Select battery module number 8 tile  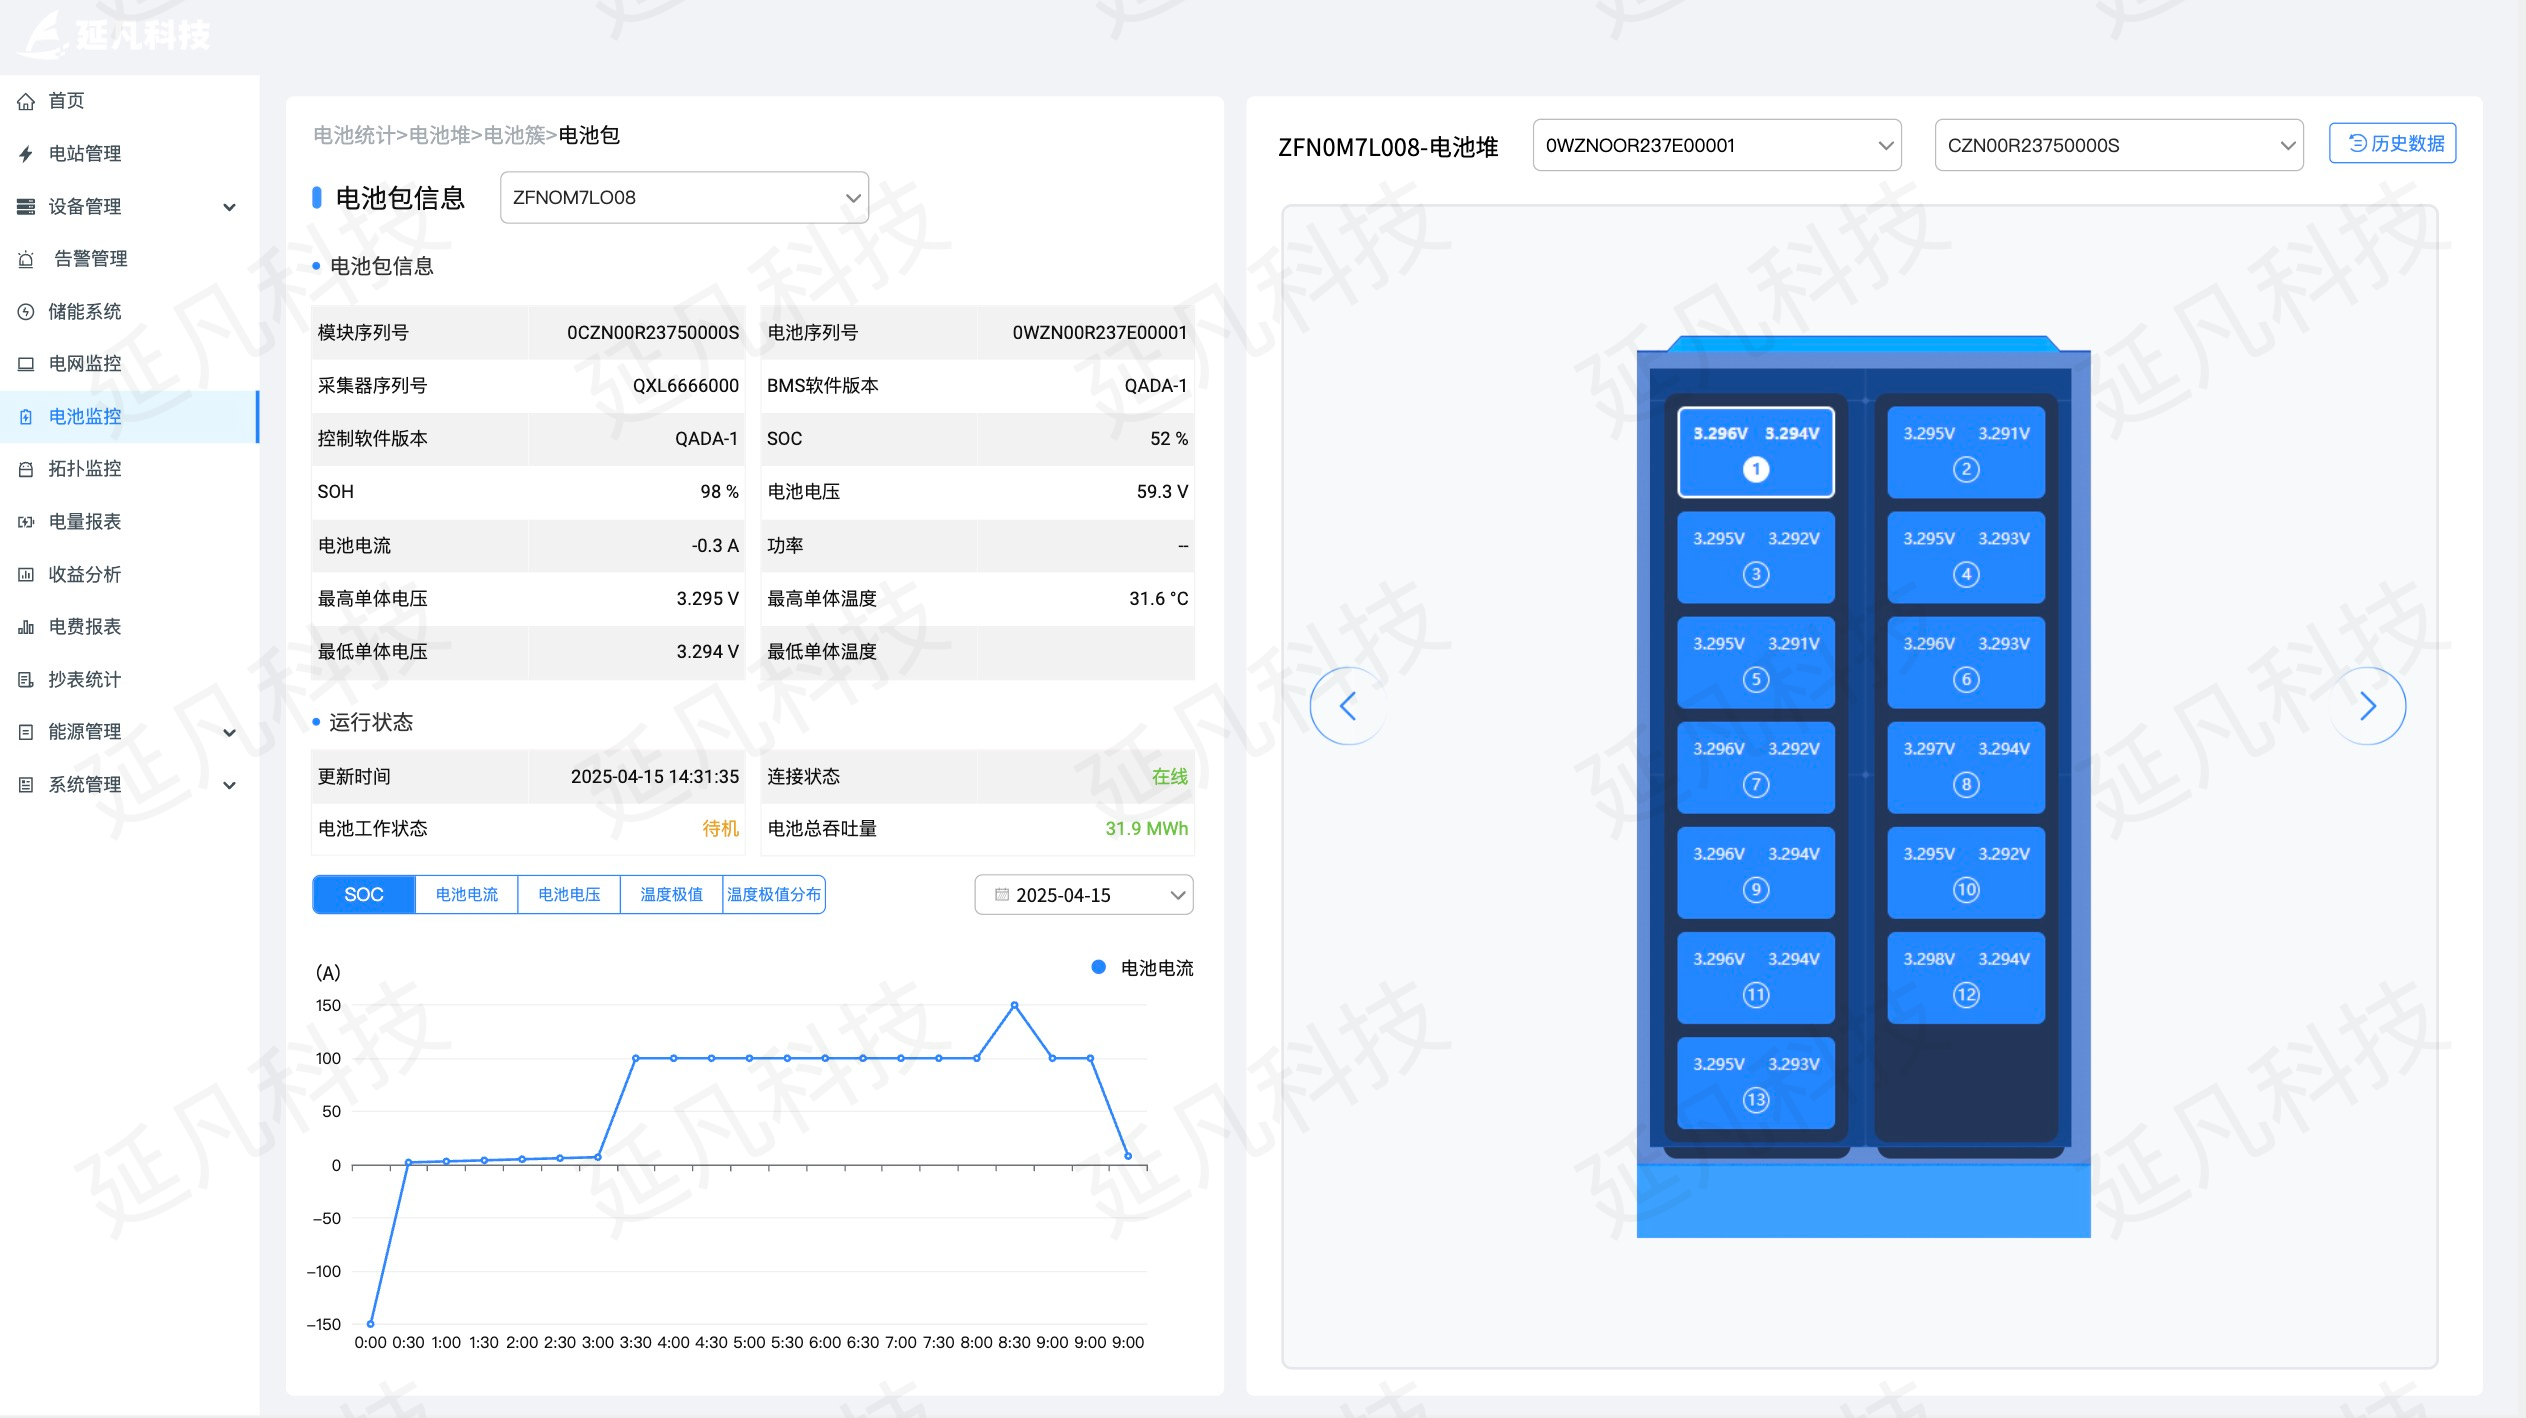pyautogui.click(x=1965, y=767)
